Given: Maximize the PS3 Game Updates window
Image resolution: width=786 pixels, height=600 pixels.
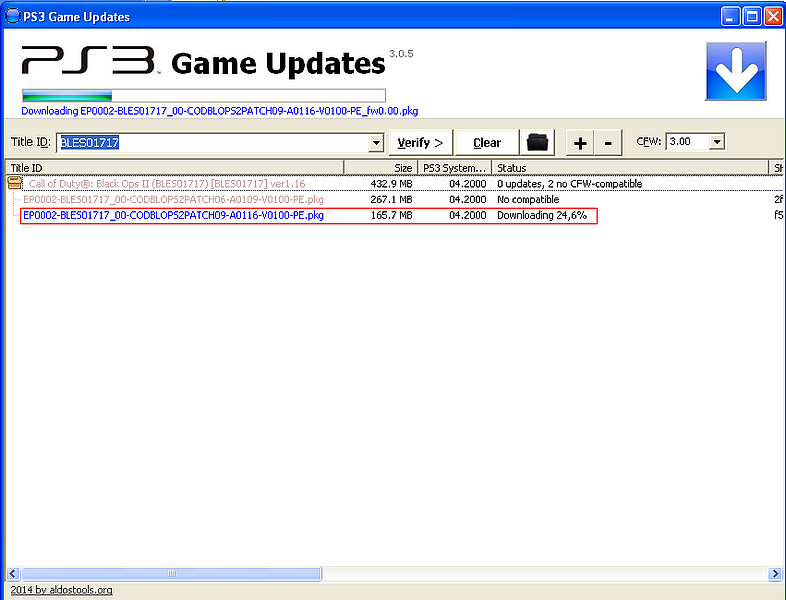Looking at the screenshot, I should click(752, 17).
